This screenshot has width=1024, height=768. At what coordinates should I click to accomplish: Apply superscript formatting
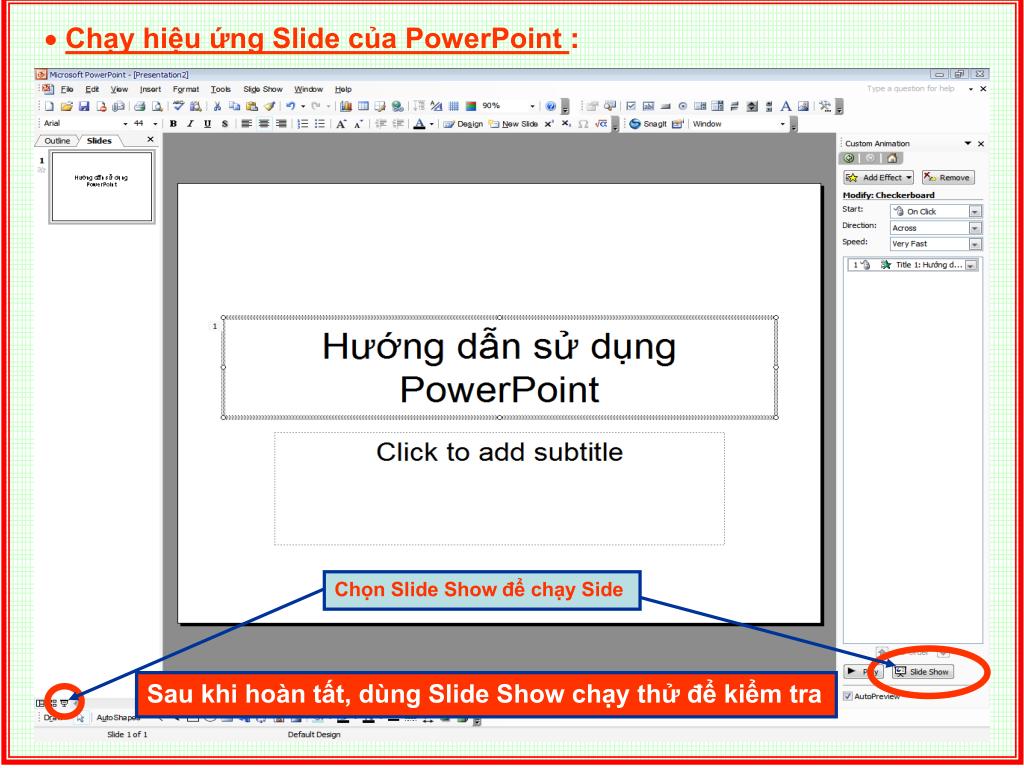click(x=549, y=123)
